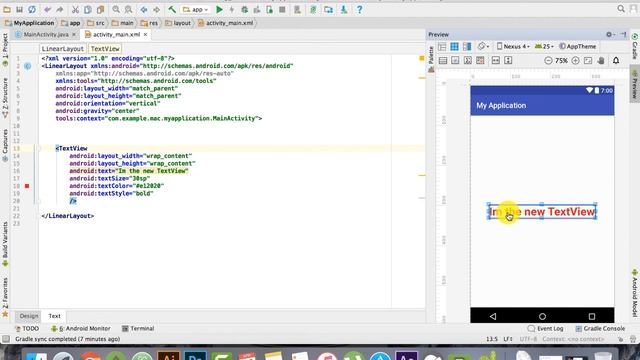Toggle Design surface view in preview
The image size is (640, 360).
pos(442,47)
